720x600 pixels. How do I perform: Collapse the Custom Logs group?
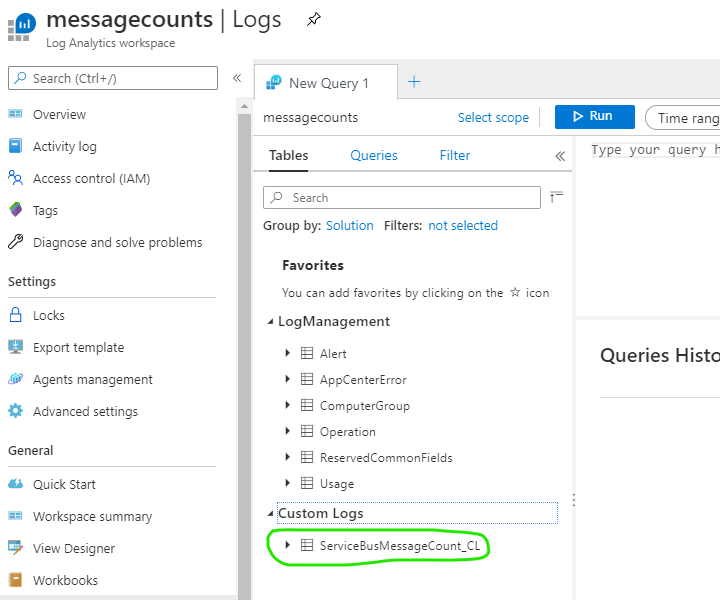tap(270, 514)
